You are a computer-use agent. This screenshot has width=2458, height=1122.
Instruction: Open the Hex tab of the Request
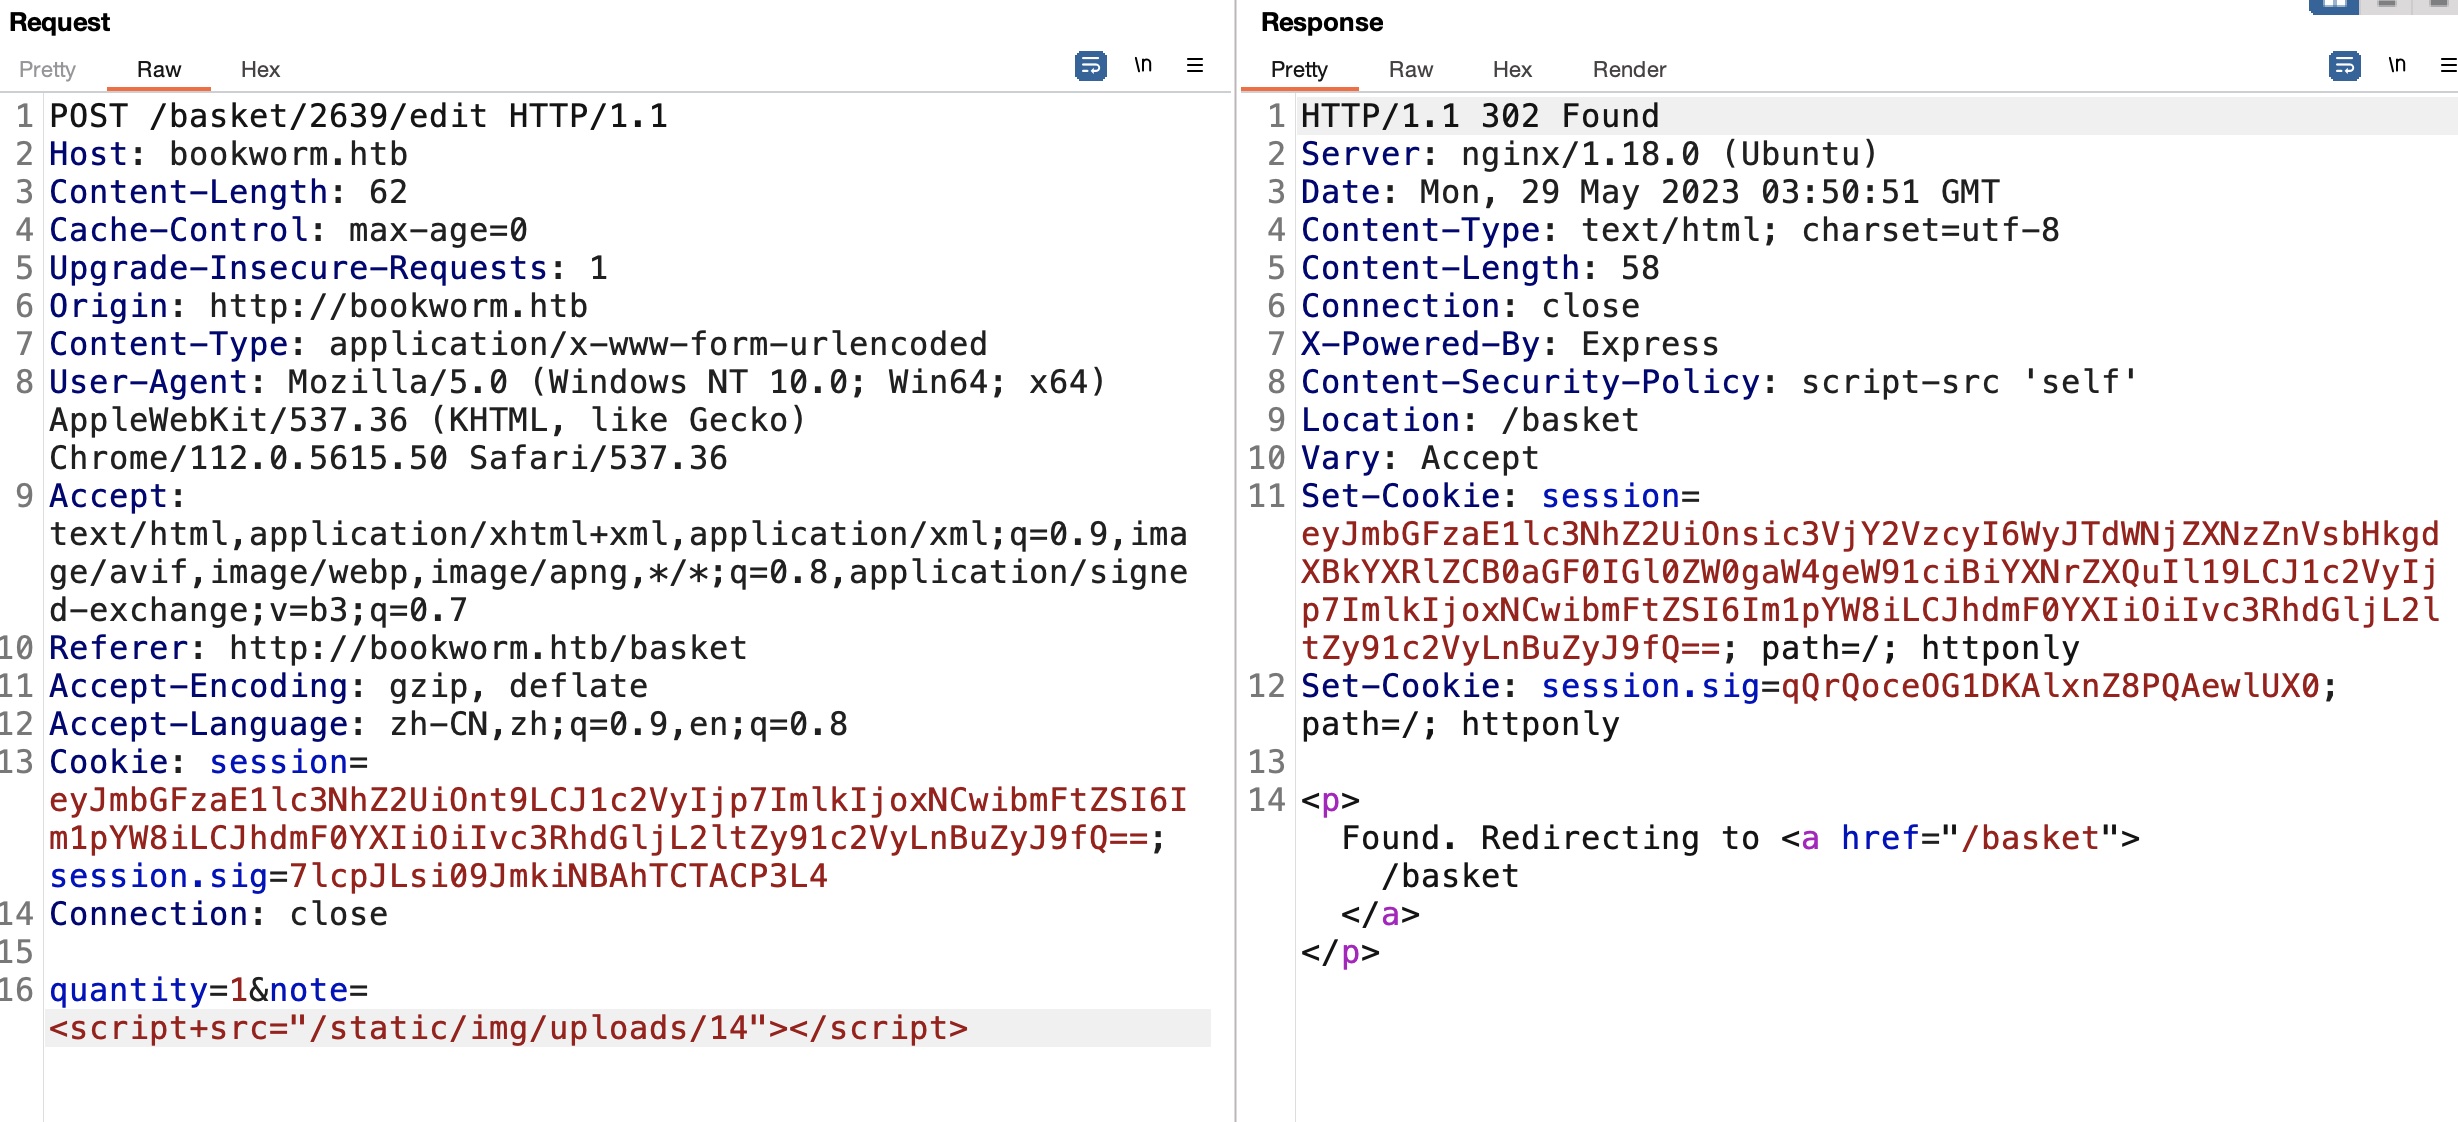(x=260, y=70)
